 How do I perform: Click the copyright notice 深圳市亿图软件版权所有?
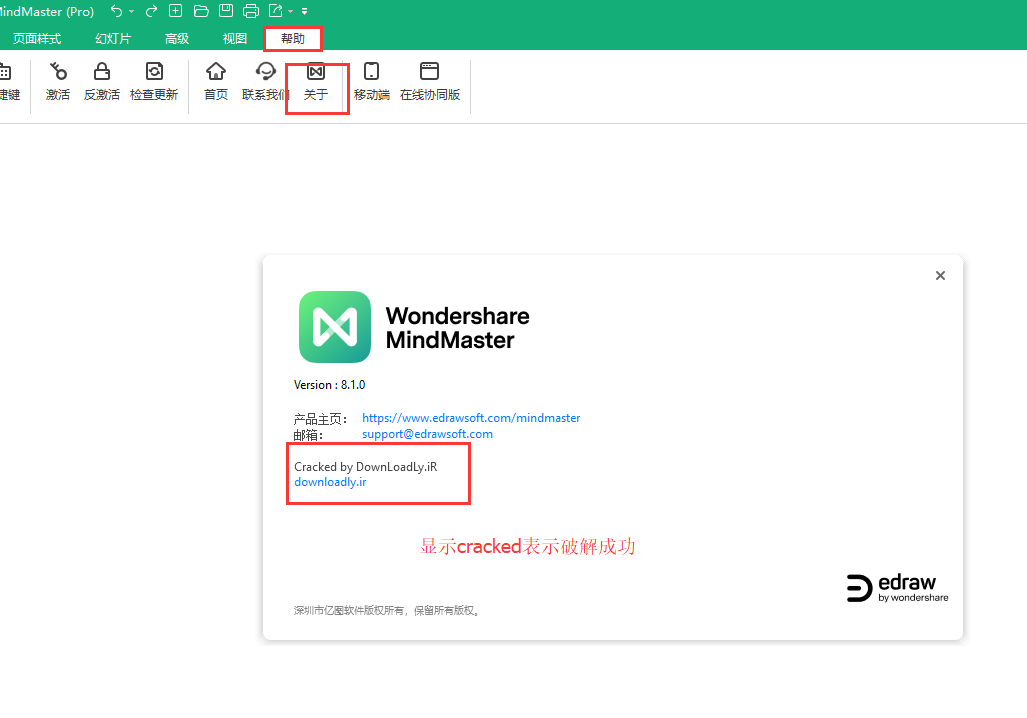tap(386, 611)
